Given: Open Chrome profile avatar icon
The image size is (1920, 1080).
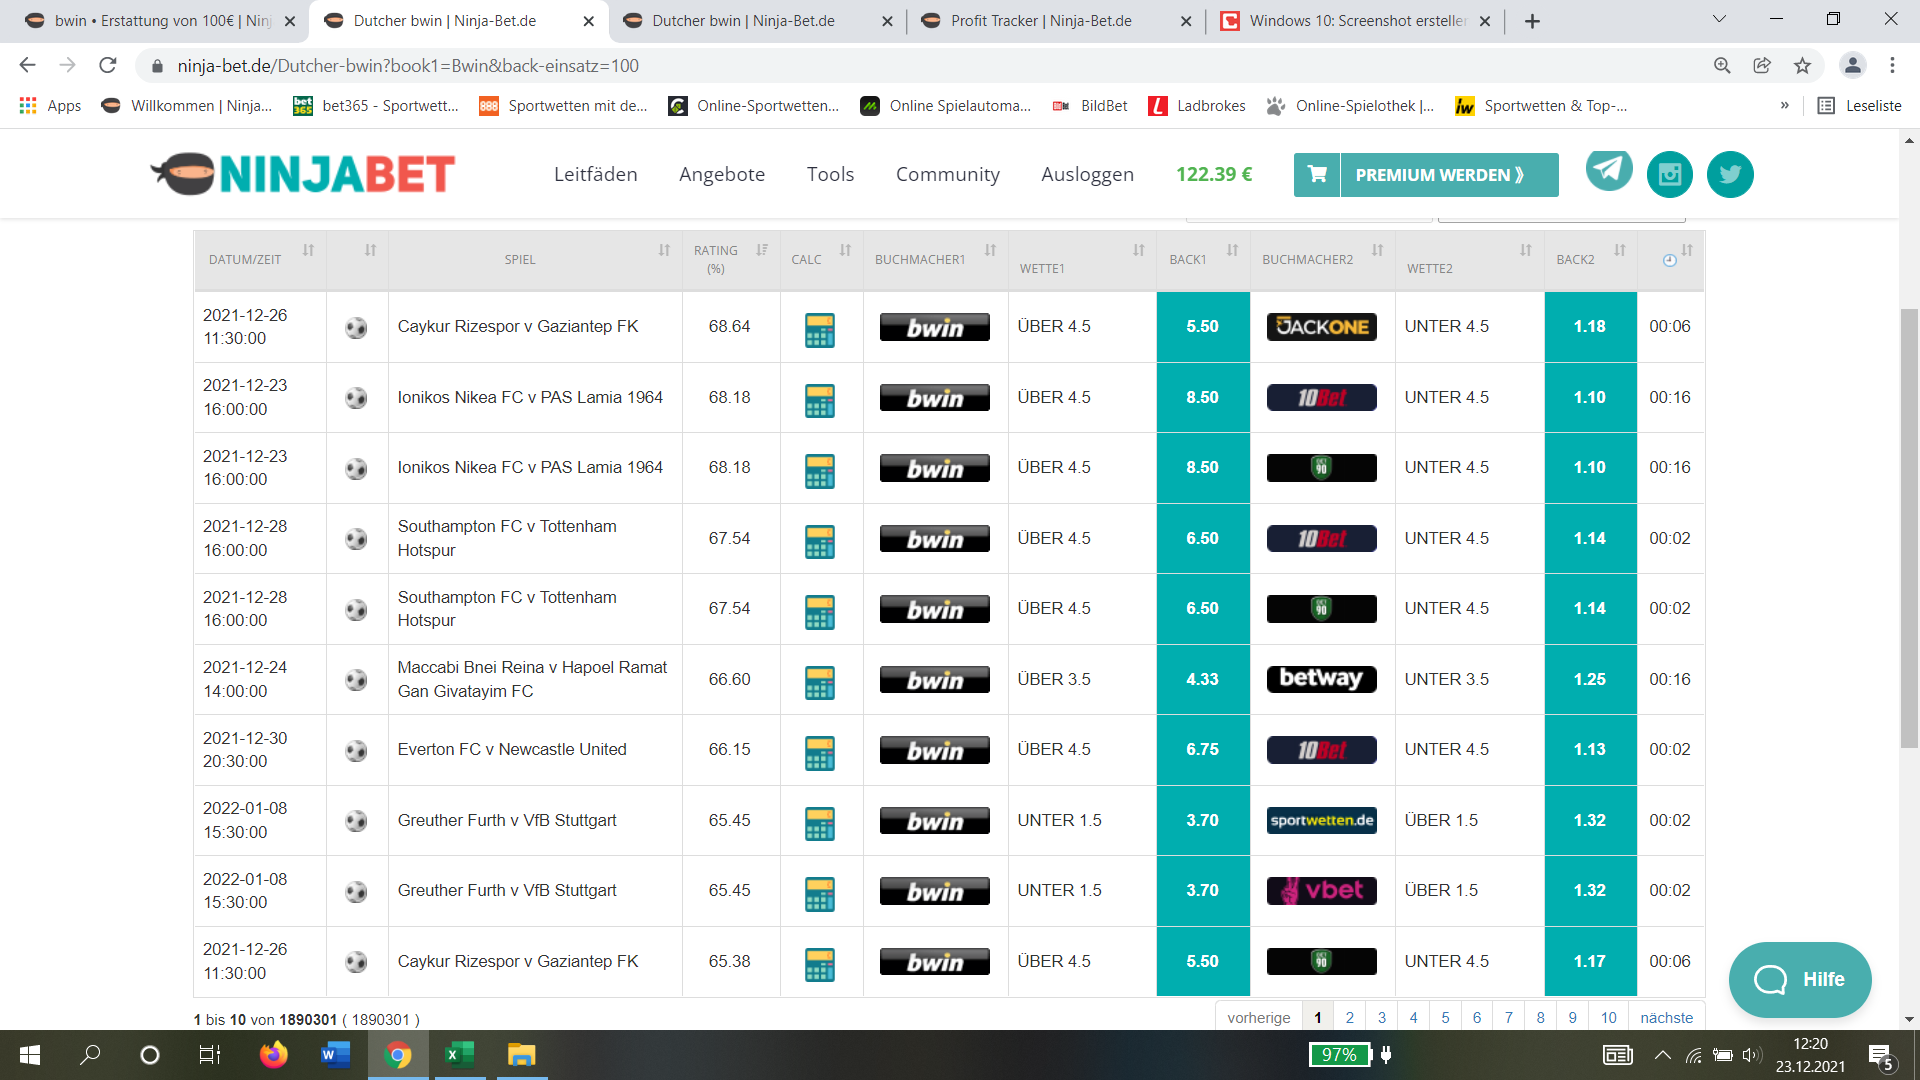Looking at the screenshot, I should pos(1852,65).
